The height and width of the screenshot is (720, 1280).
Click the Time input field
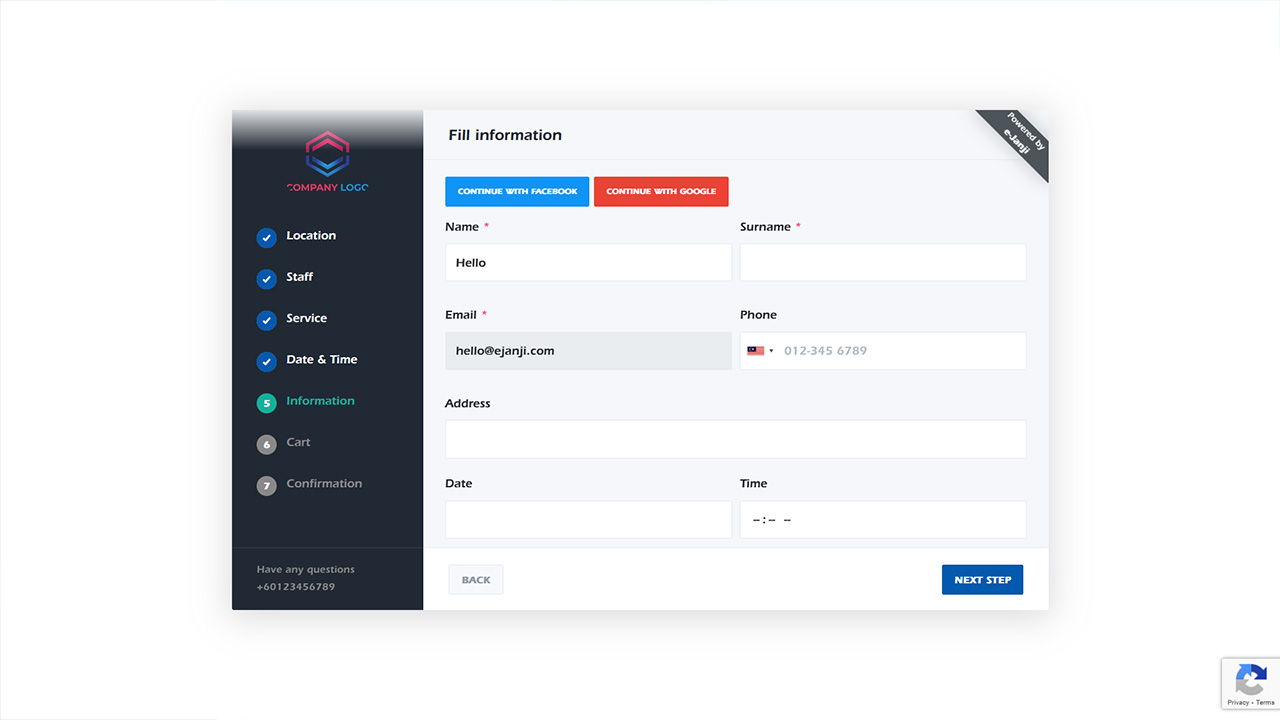[x=883, y=520]
